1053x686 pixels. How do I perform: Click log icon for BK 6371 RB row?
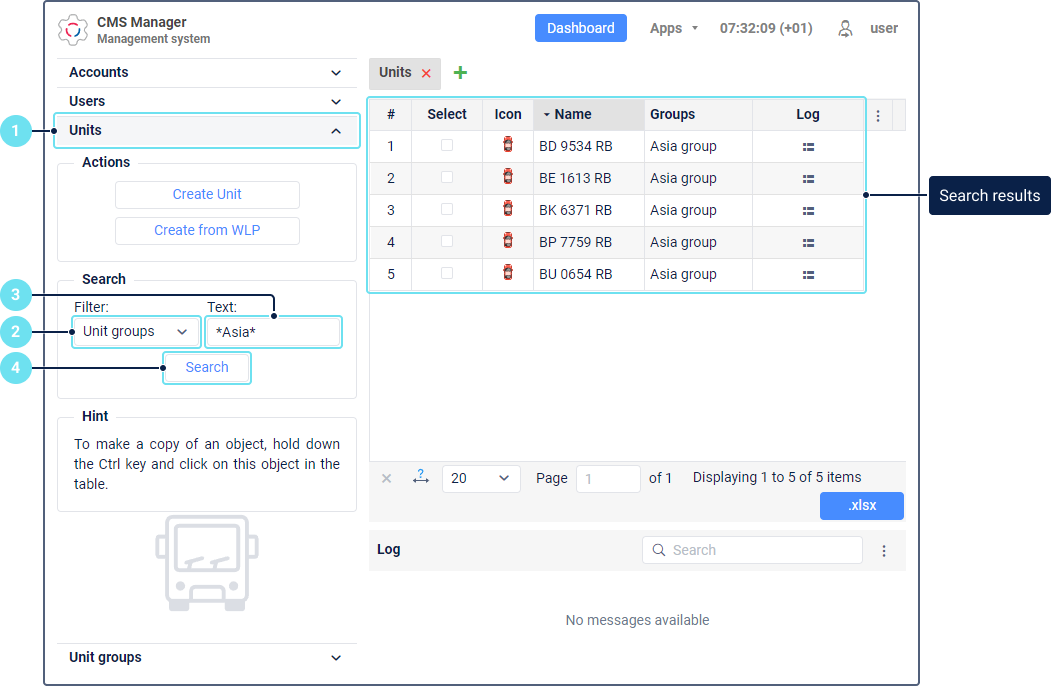pyautogui.click(x=808, y=211)
